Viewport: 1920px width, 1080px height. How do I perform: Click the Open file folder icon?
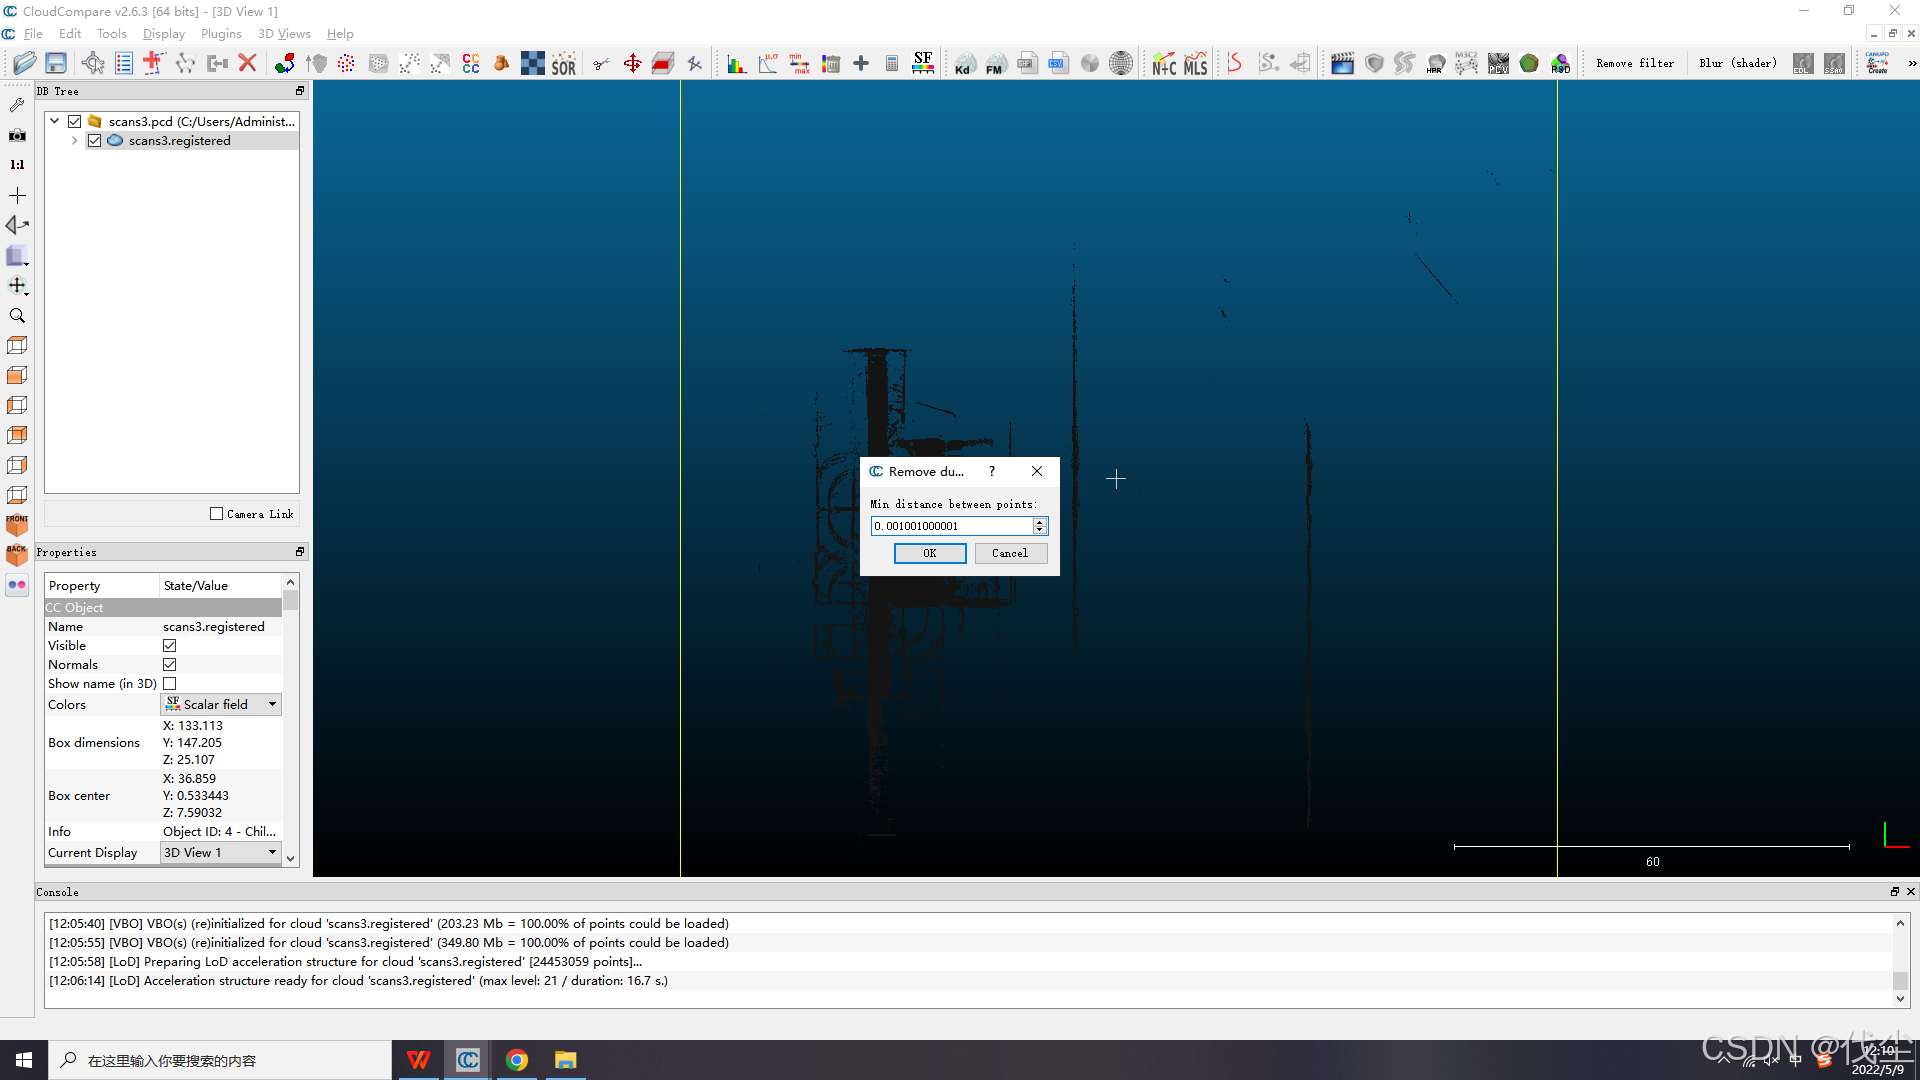24,63
